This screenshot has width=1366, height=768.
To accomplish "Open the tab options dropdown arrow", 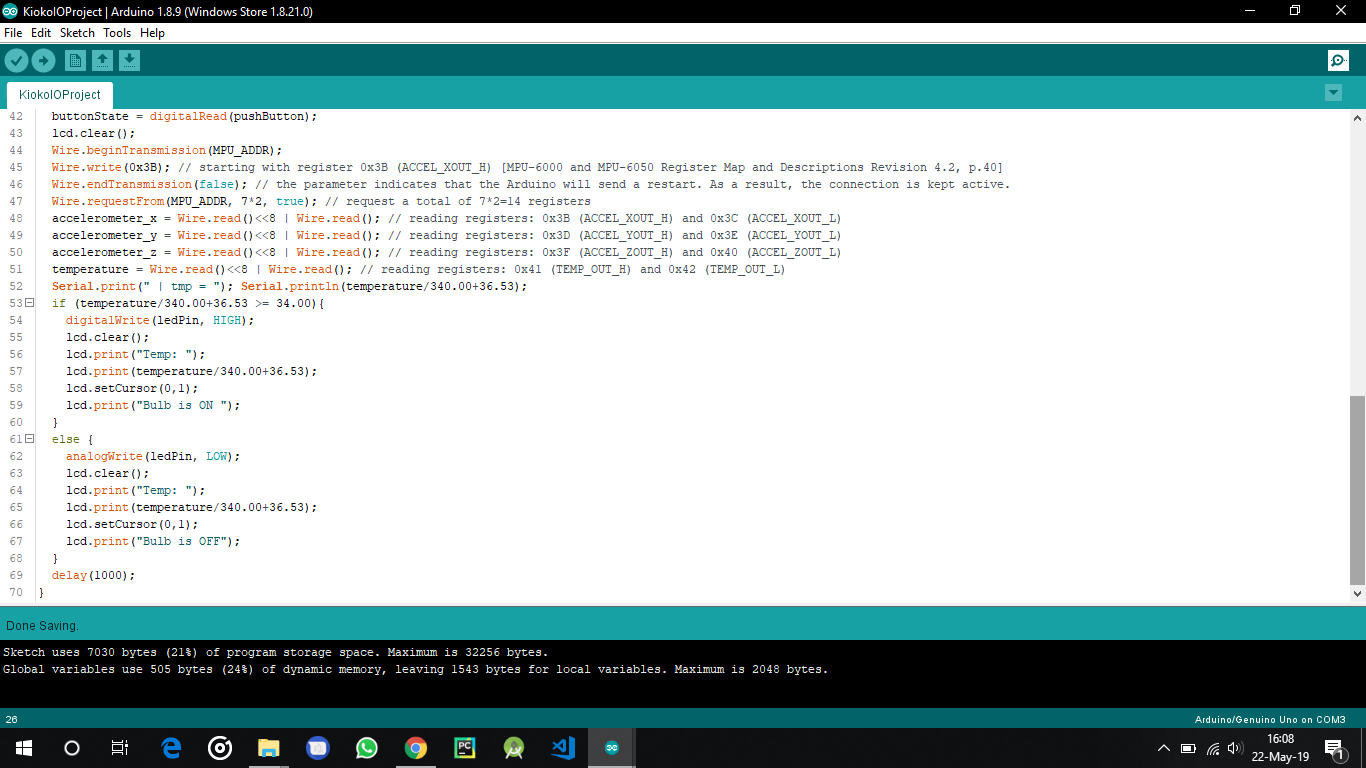I will [1333, 93].
